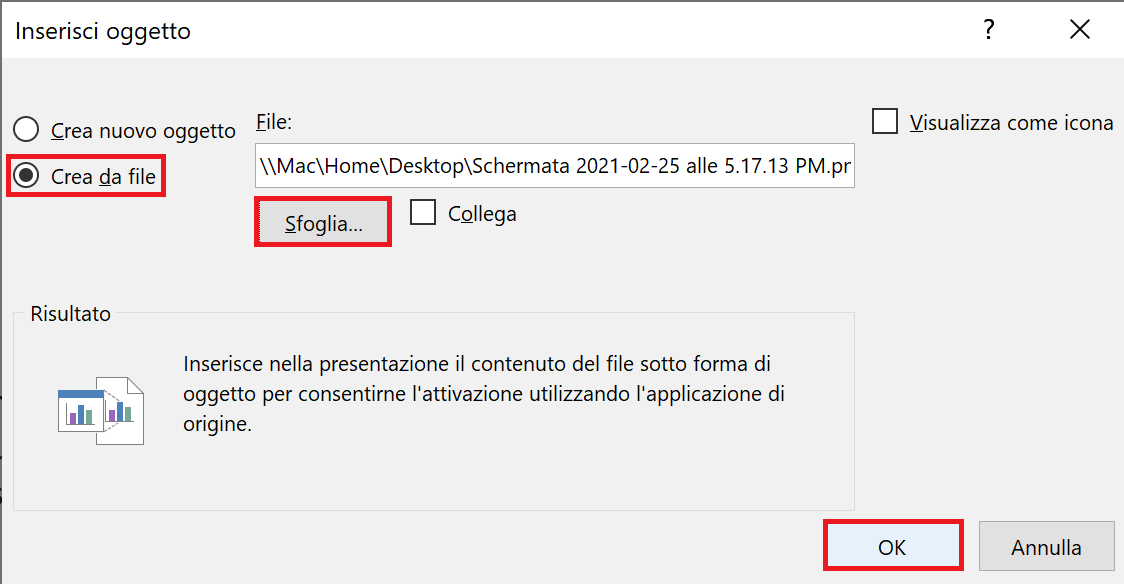Close the Inserisci oggetto dialog
Image resolution: width=1124 pixels, height=584 pixels.
[1080, 29]
